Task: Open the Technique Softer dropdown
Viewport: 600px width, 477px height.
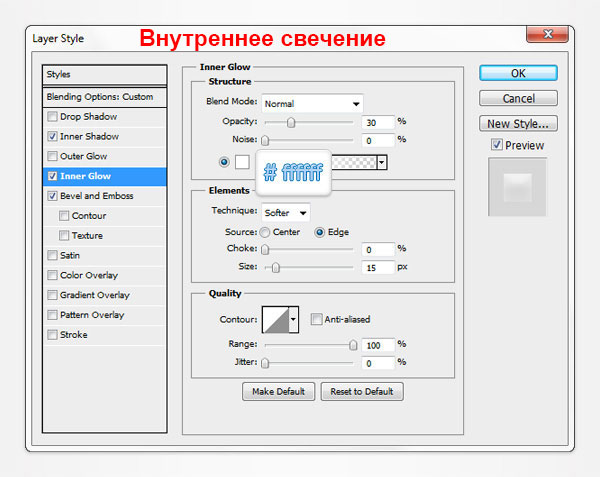Action: (285, 213)
